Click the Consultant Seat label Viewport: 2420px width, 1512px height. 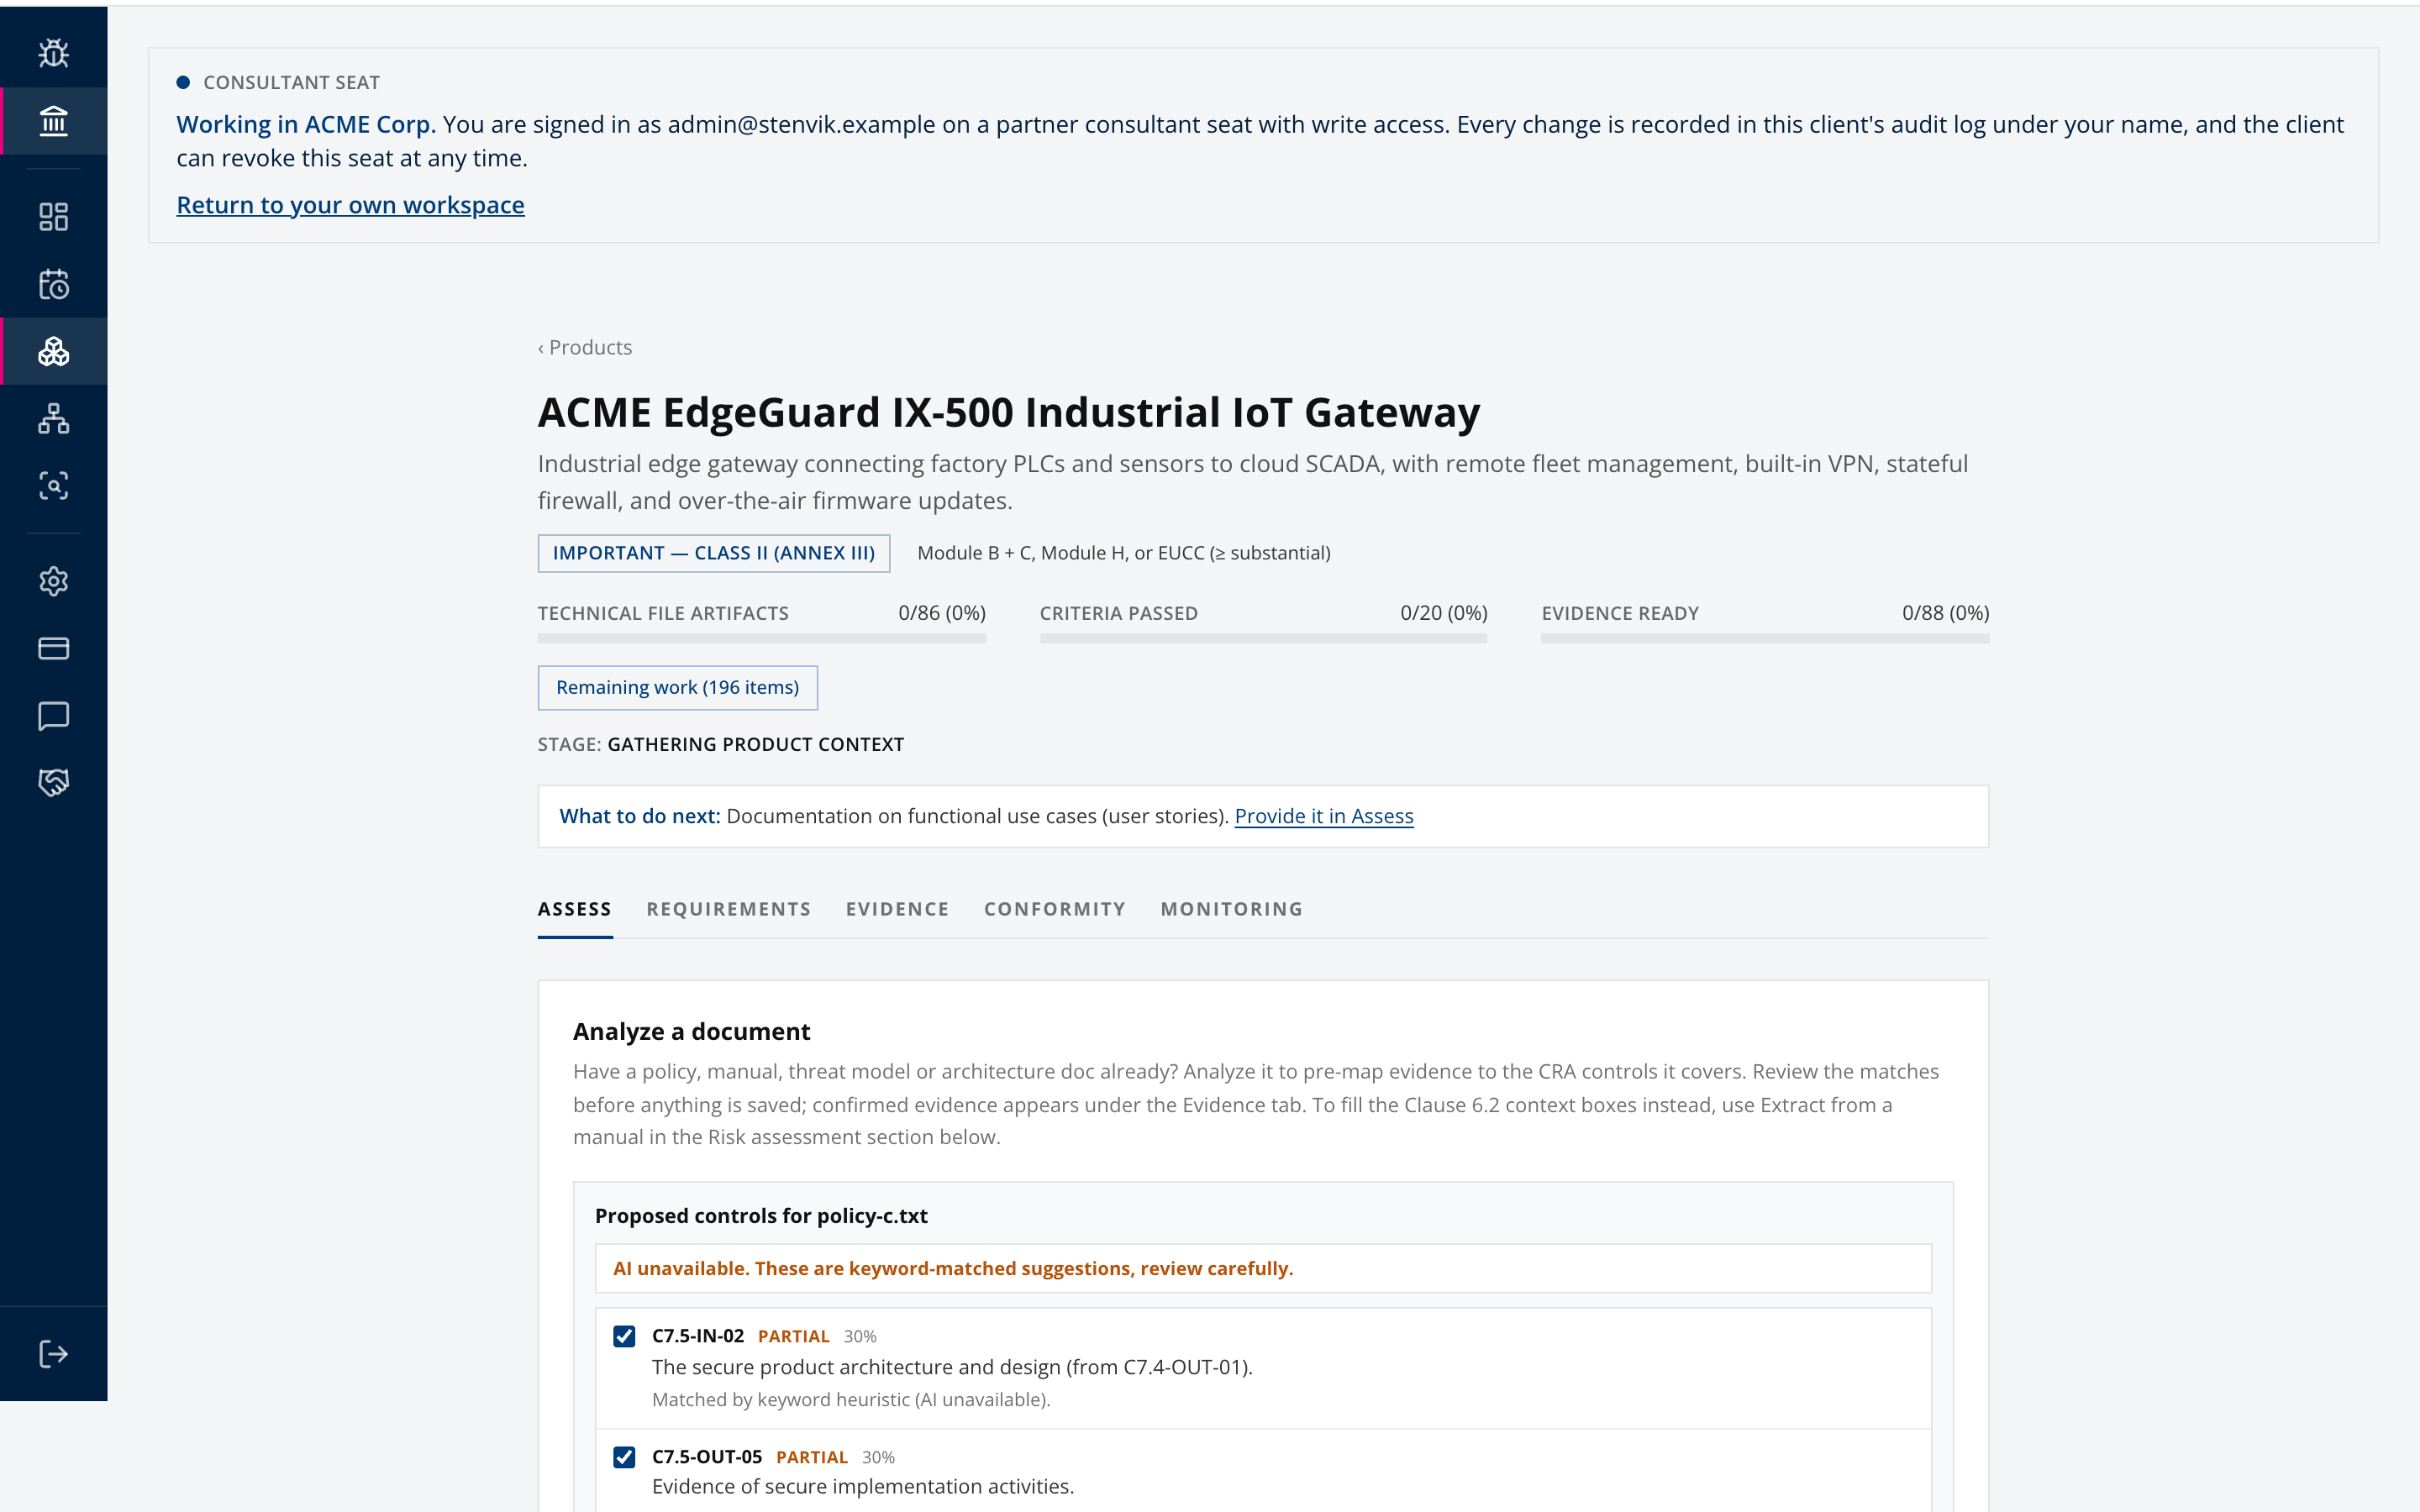click(291, 82)
